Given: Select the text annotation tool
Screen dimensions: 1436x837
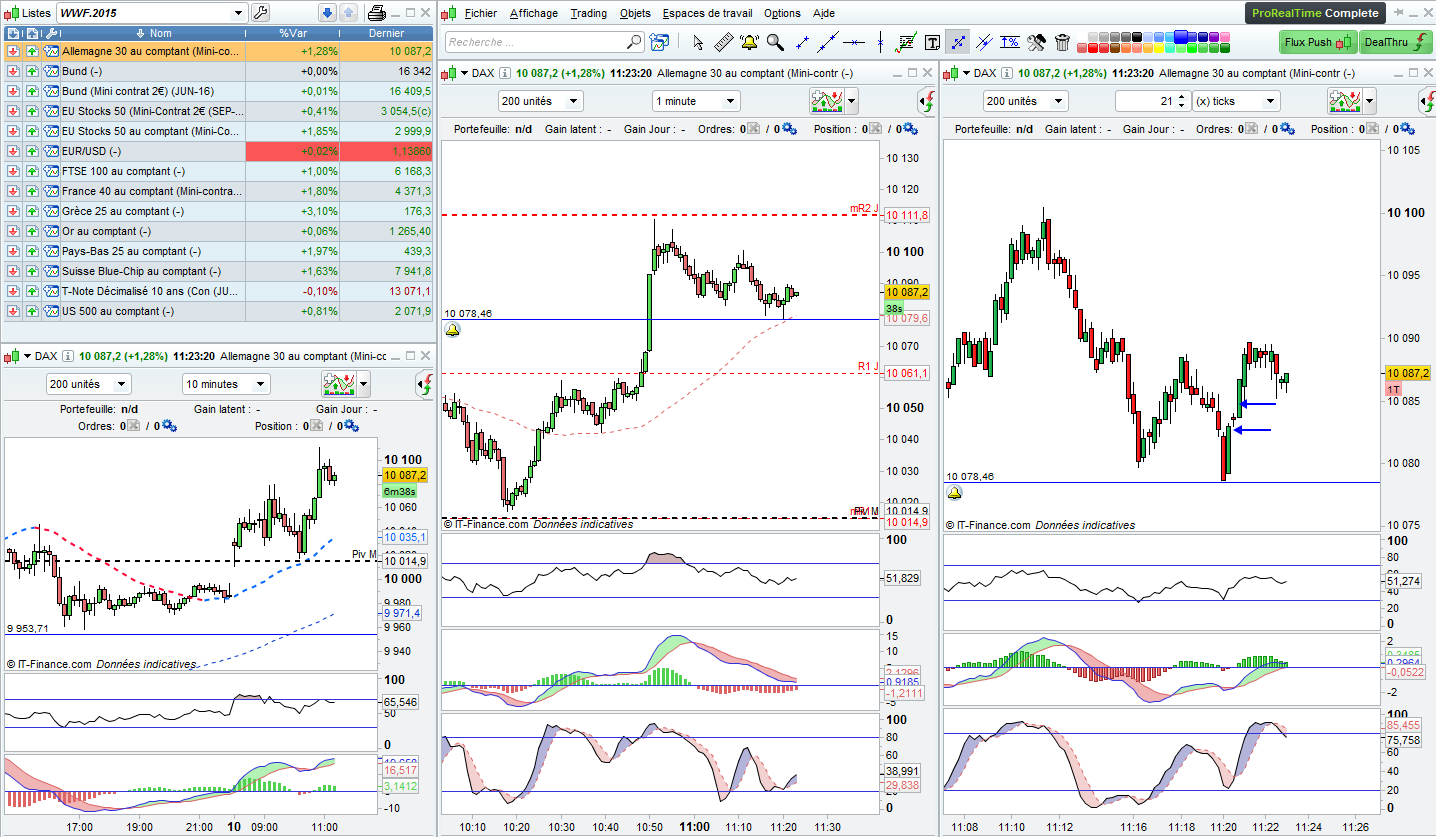Looking at the screenshot, I should (932, 42).
